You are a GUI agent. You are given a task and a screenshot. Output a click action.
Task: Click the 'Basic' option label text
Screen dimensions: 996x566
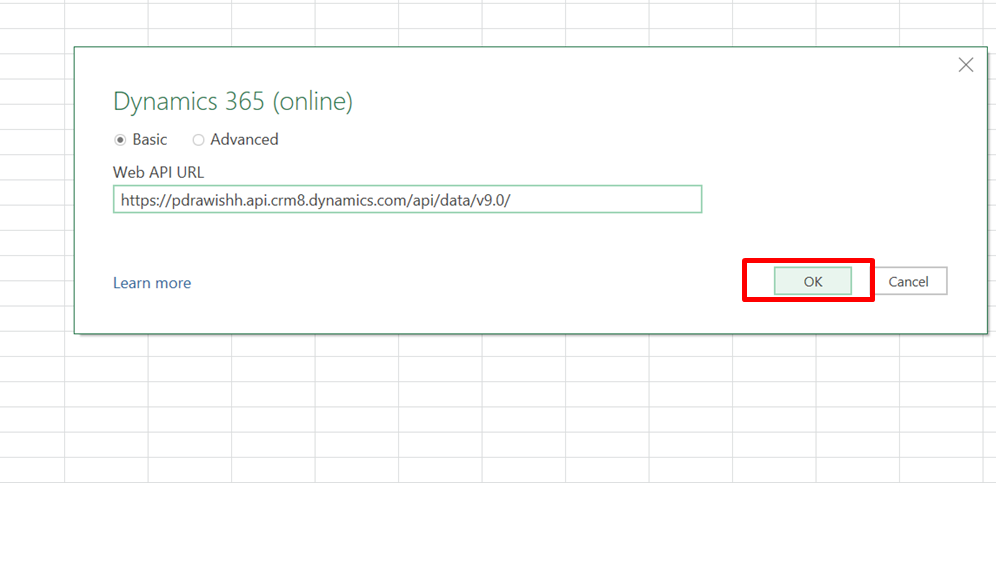coord(150,140)
